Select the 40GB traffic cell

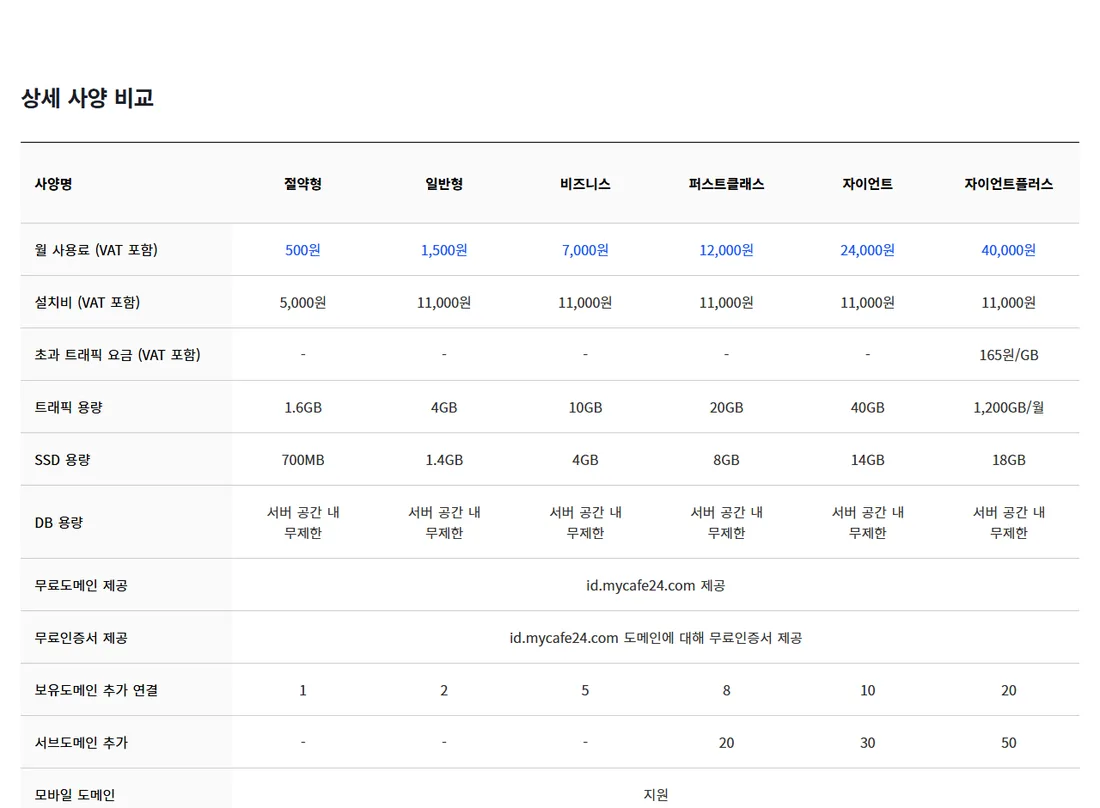(x=867, y=408)
